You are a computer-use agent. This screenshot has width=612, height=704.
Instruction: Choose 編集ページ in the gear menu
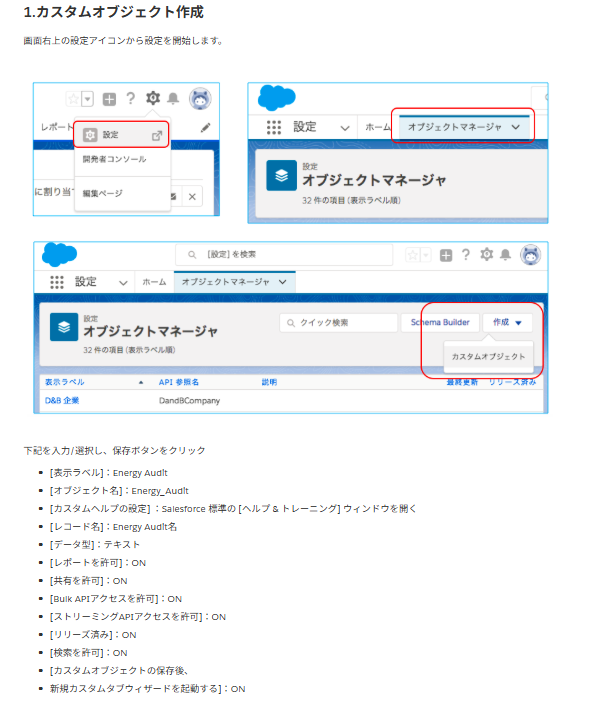click(102, 194)
